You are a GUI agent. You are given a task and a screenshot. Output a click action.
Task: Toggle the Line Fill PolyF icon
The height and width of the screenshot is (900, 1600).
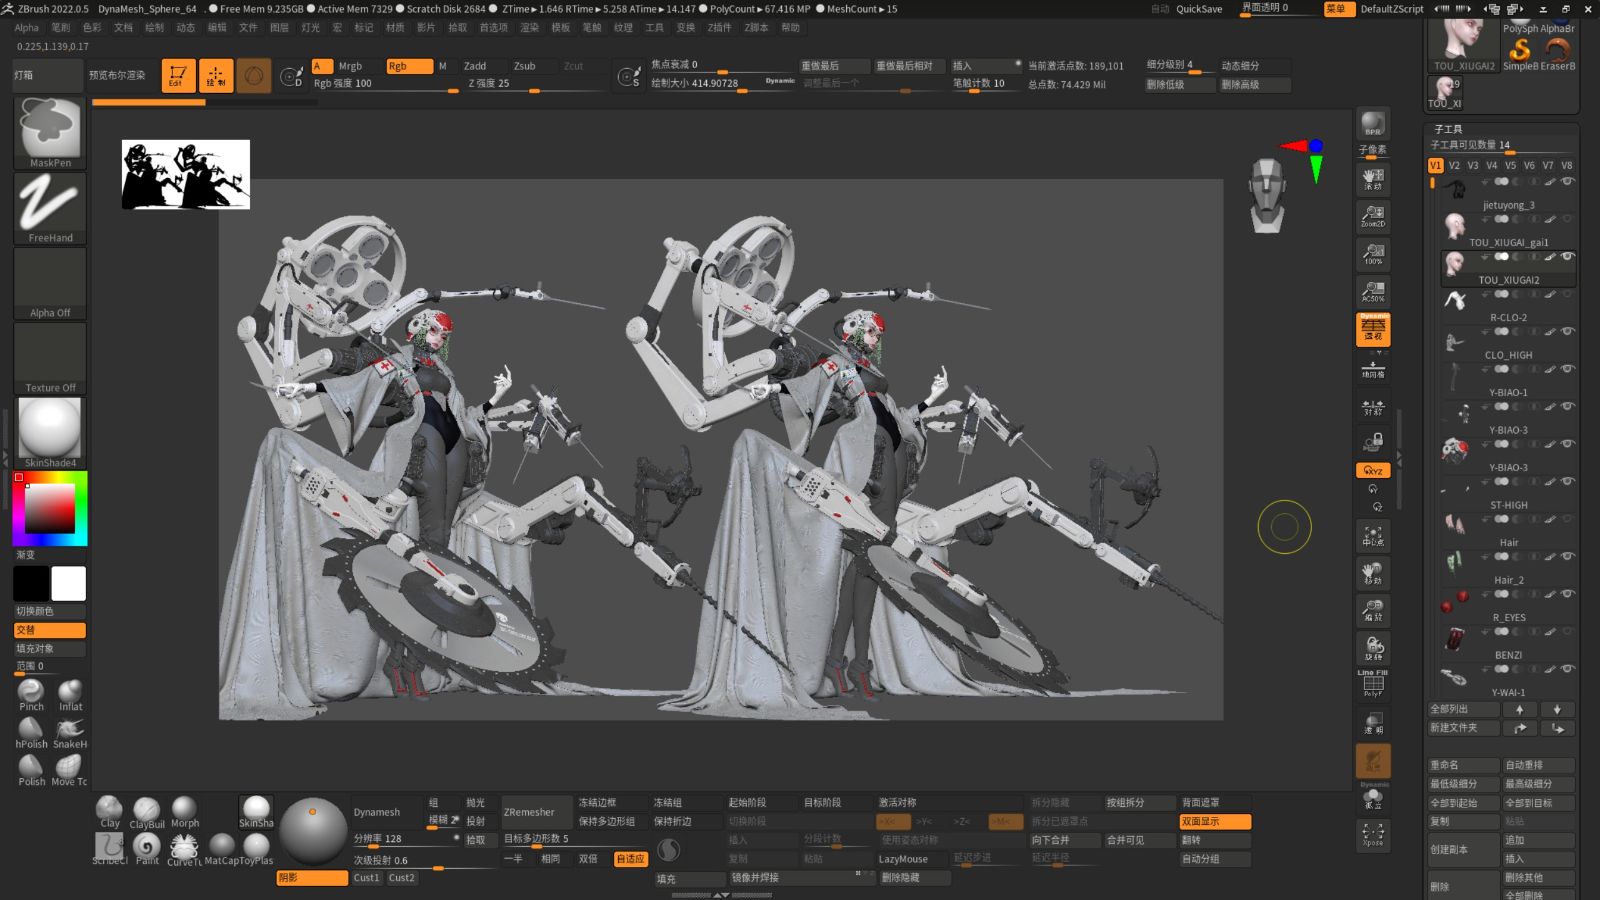click(x=1373, y=684)
